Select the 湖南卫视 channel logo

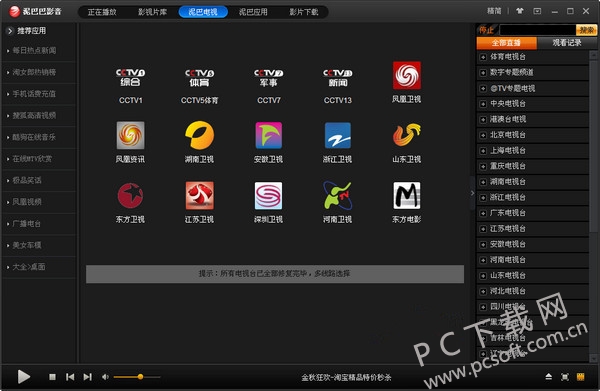tap(199, 135)
